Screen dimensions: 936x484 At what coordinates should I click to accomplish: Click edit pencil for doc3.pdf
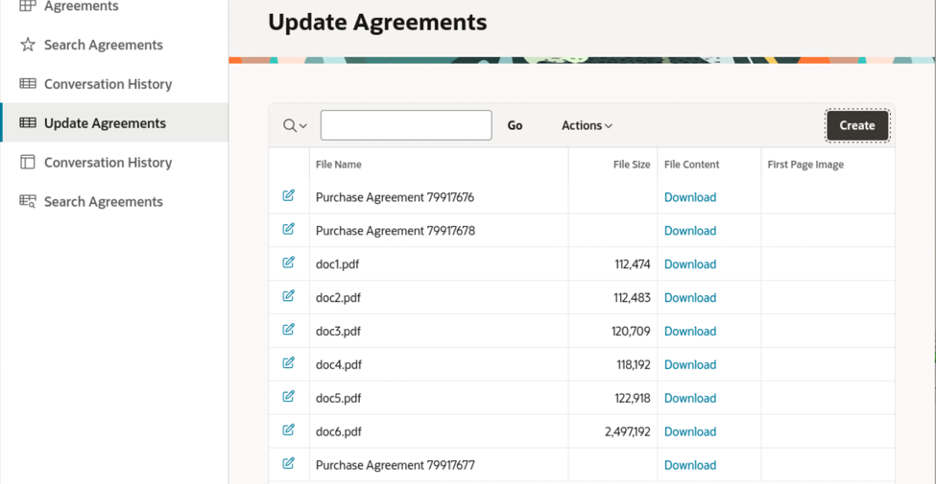click(288, 330)
